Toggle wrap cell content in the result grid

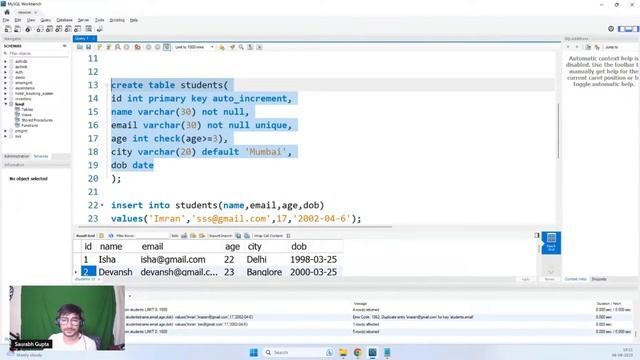click(288, 236)
